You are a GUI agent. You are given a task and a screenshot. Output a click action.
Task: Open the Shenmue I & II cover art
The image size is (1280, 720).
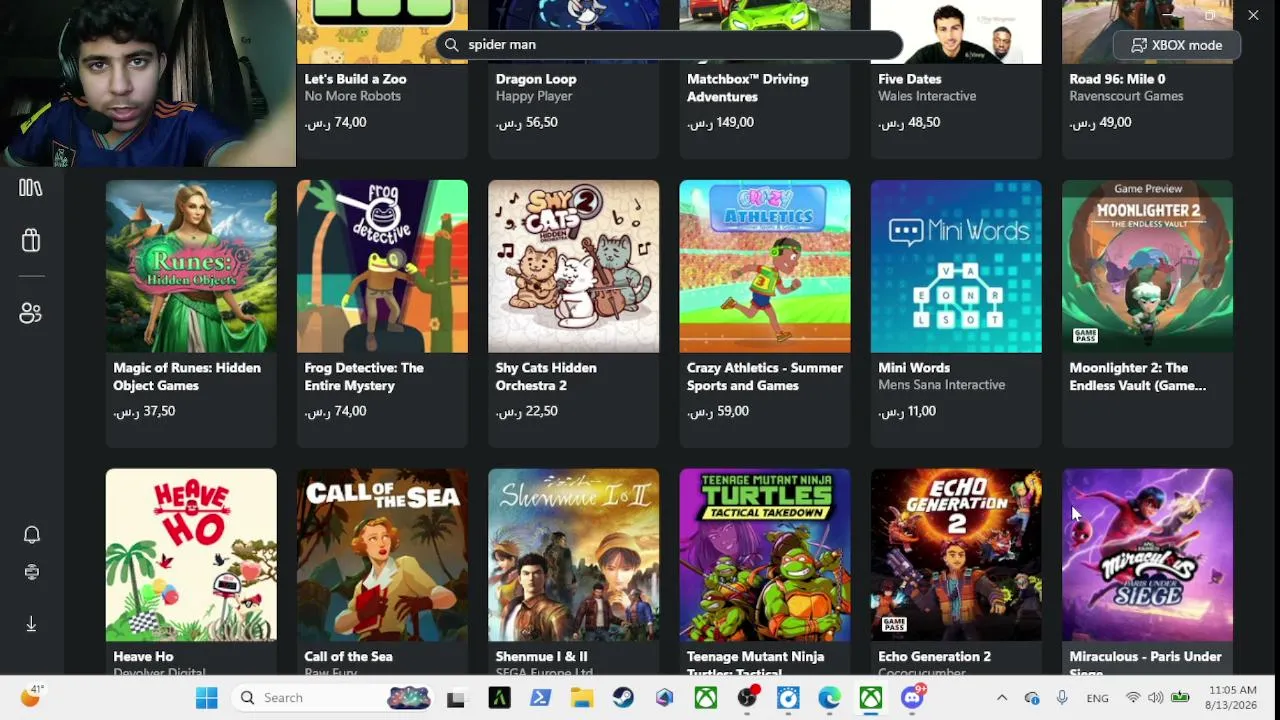[574, 555]
